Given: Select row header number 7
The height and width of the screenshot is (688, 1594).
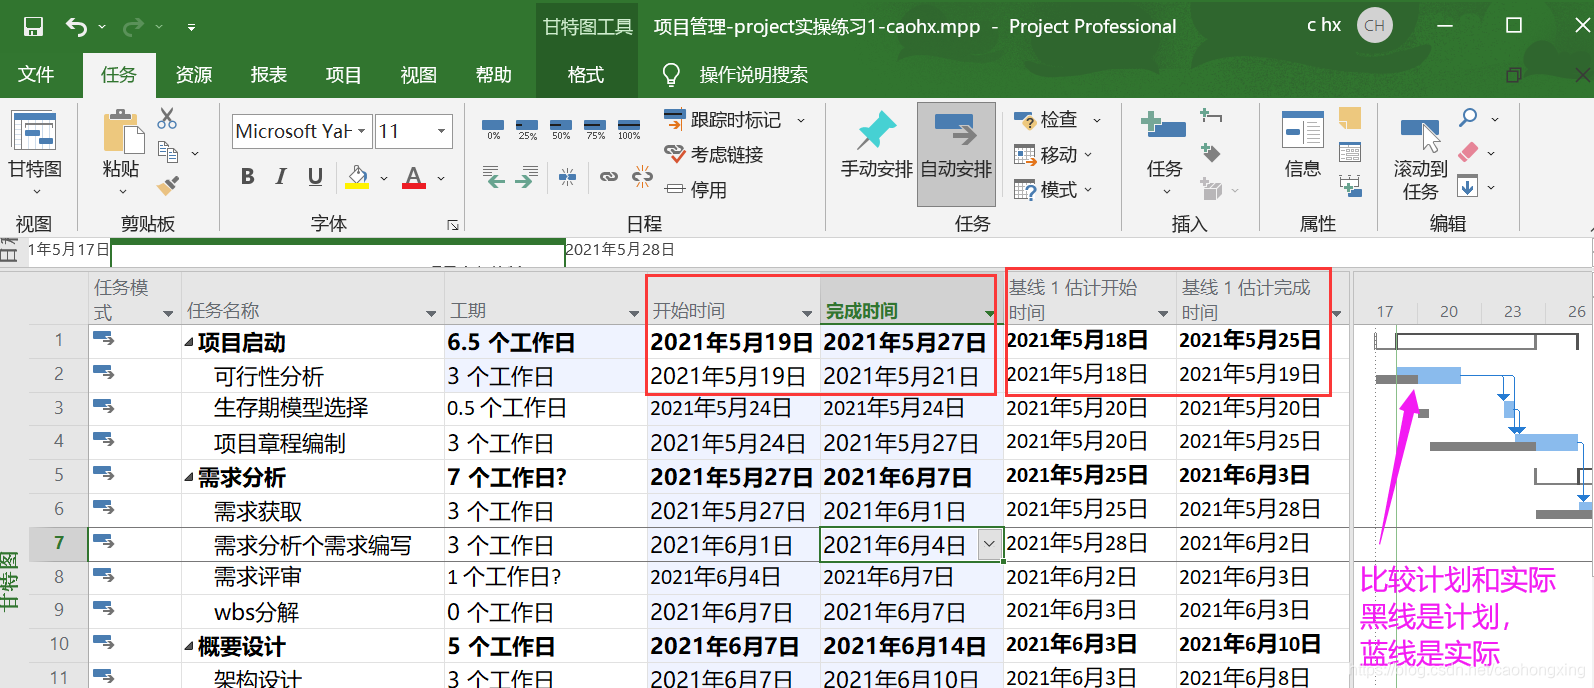Looking at the screenshot, I should point(59,543).
